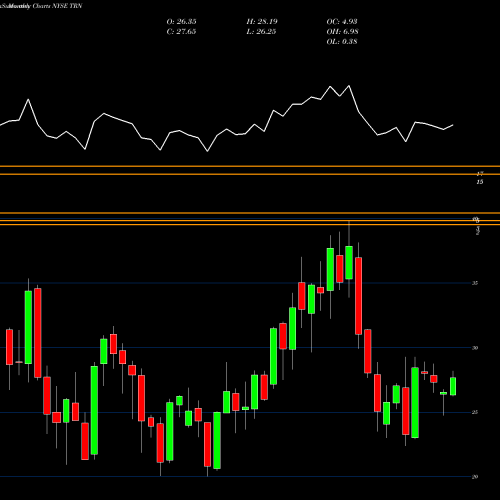The height and width of the screenshot is (500, 500).
Task: Click the '20' price axis label
Action: [x=475, y=477]
